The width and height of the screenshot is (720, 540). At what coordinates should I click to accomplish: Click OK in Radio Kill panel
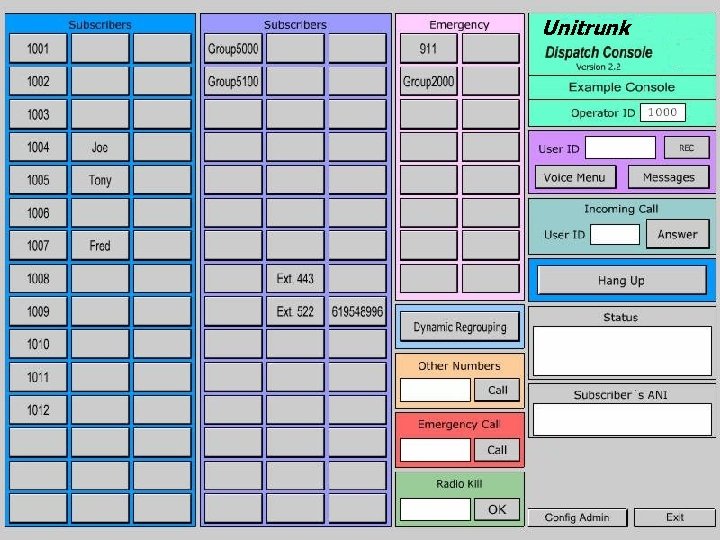click(x=497, y=509)
